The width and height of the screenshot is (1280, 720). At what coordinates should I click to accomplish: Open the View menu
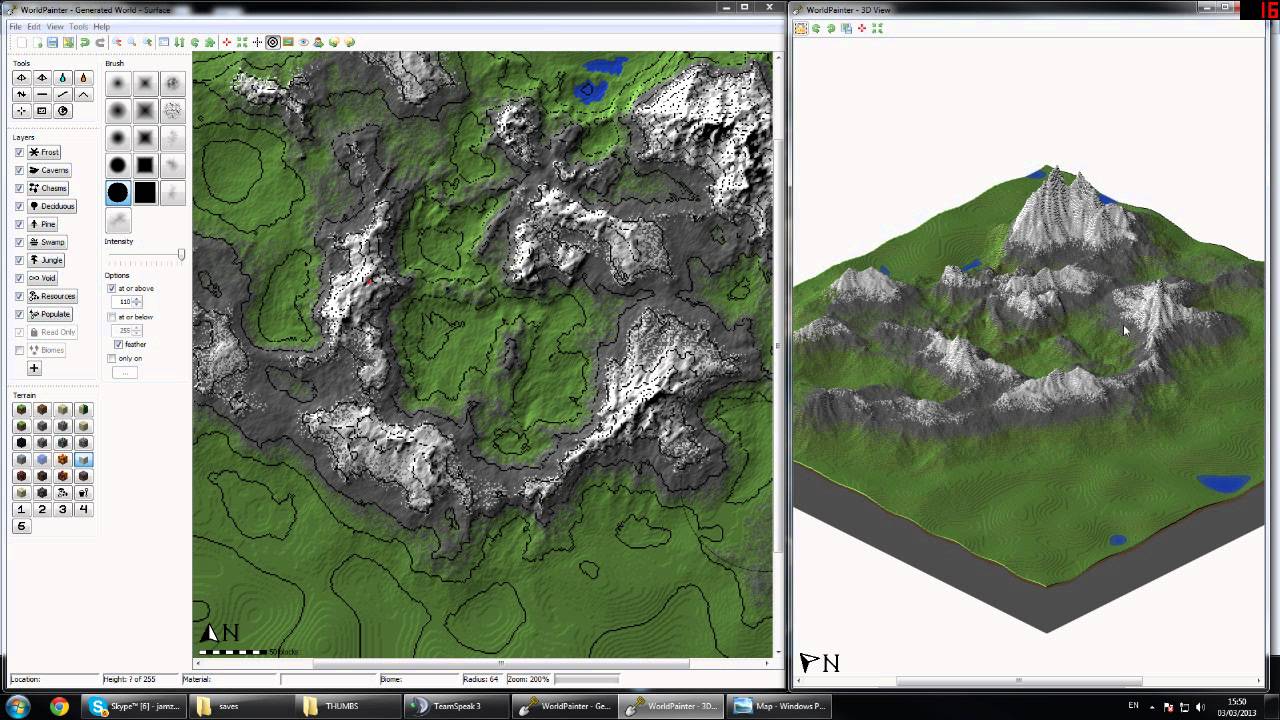(55, 27)
